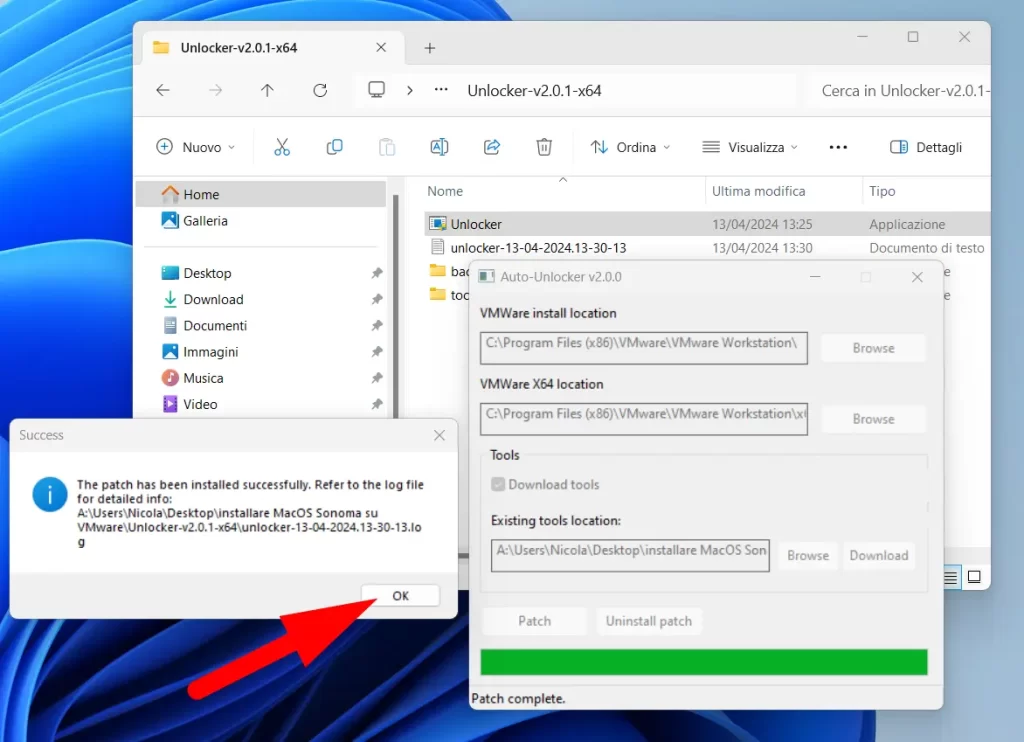Click the Download button for tools
Viewport: 1024px width, 742px height.
click(x=878, y=556)
